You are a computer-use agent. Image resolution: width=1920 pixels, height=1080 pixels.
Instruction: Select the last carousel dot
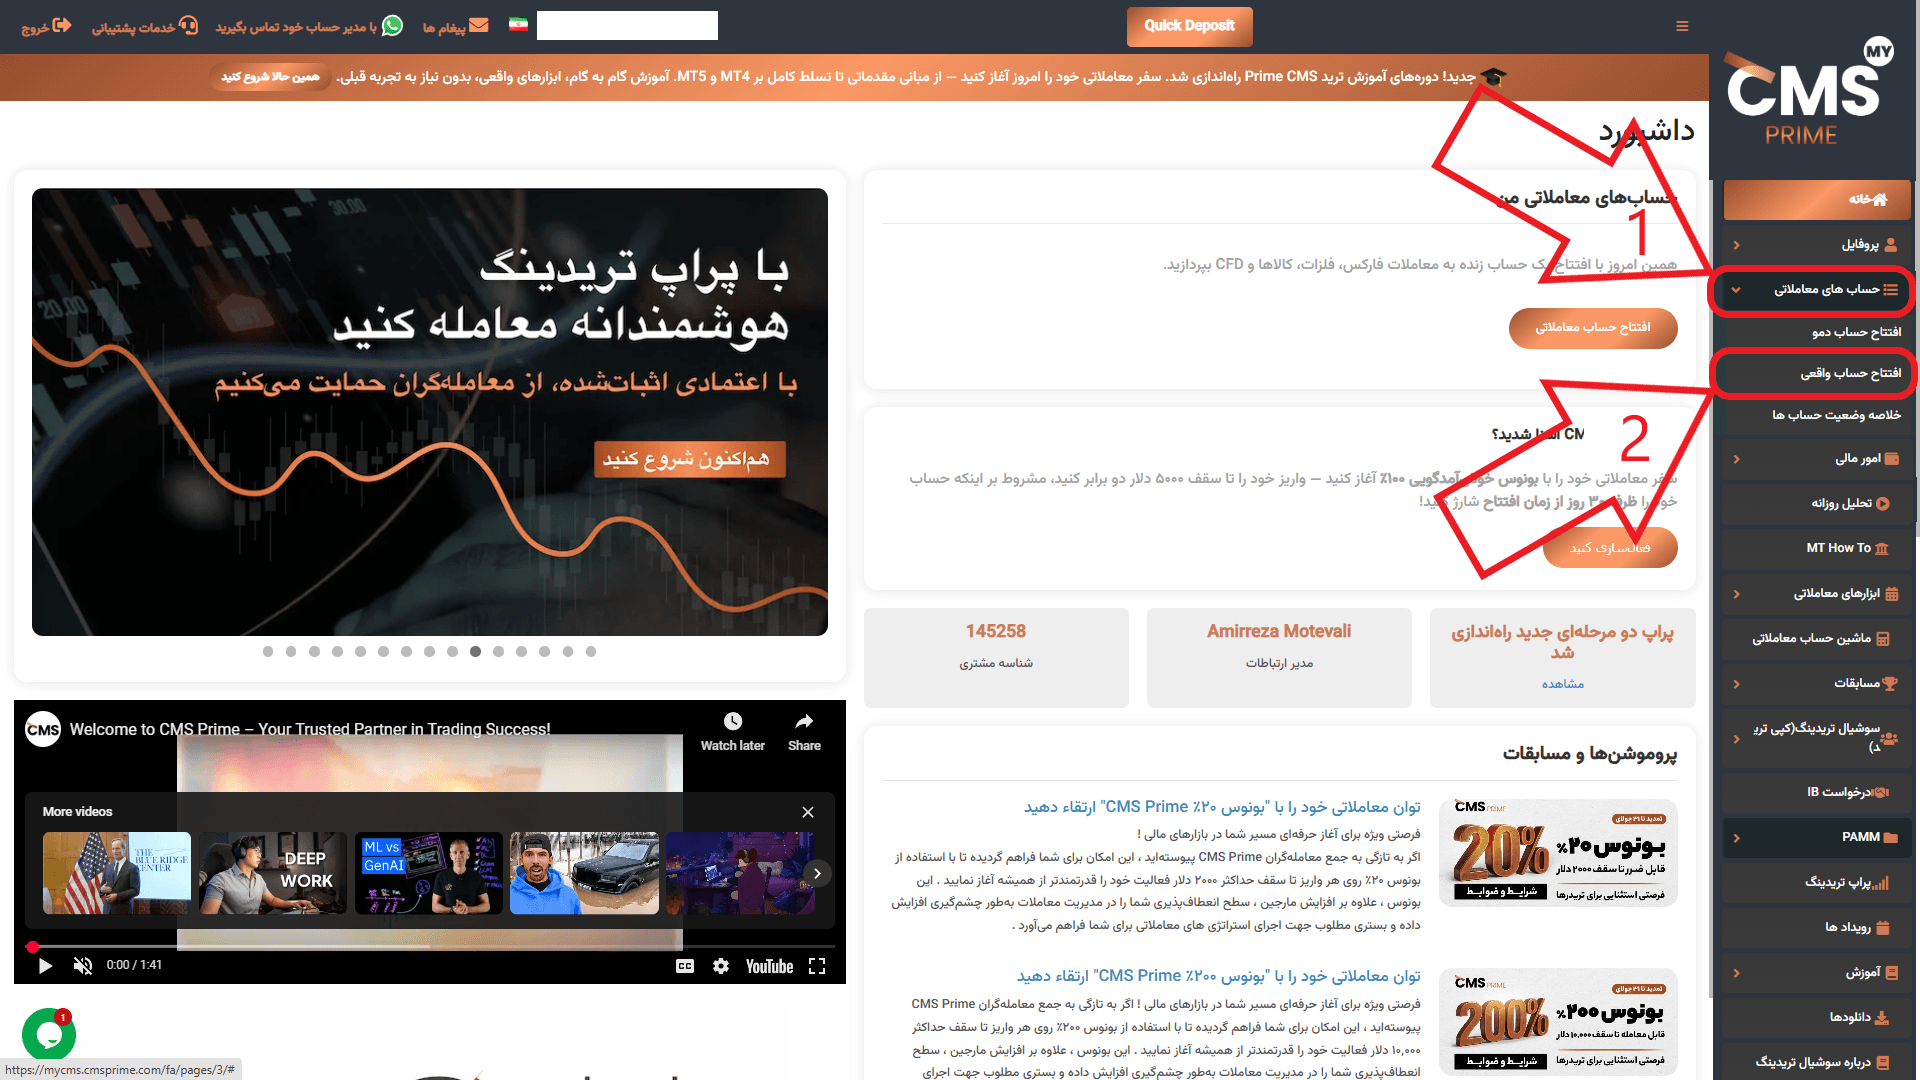coord(591,652)
